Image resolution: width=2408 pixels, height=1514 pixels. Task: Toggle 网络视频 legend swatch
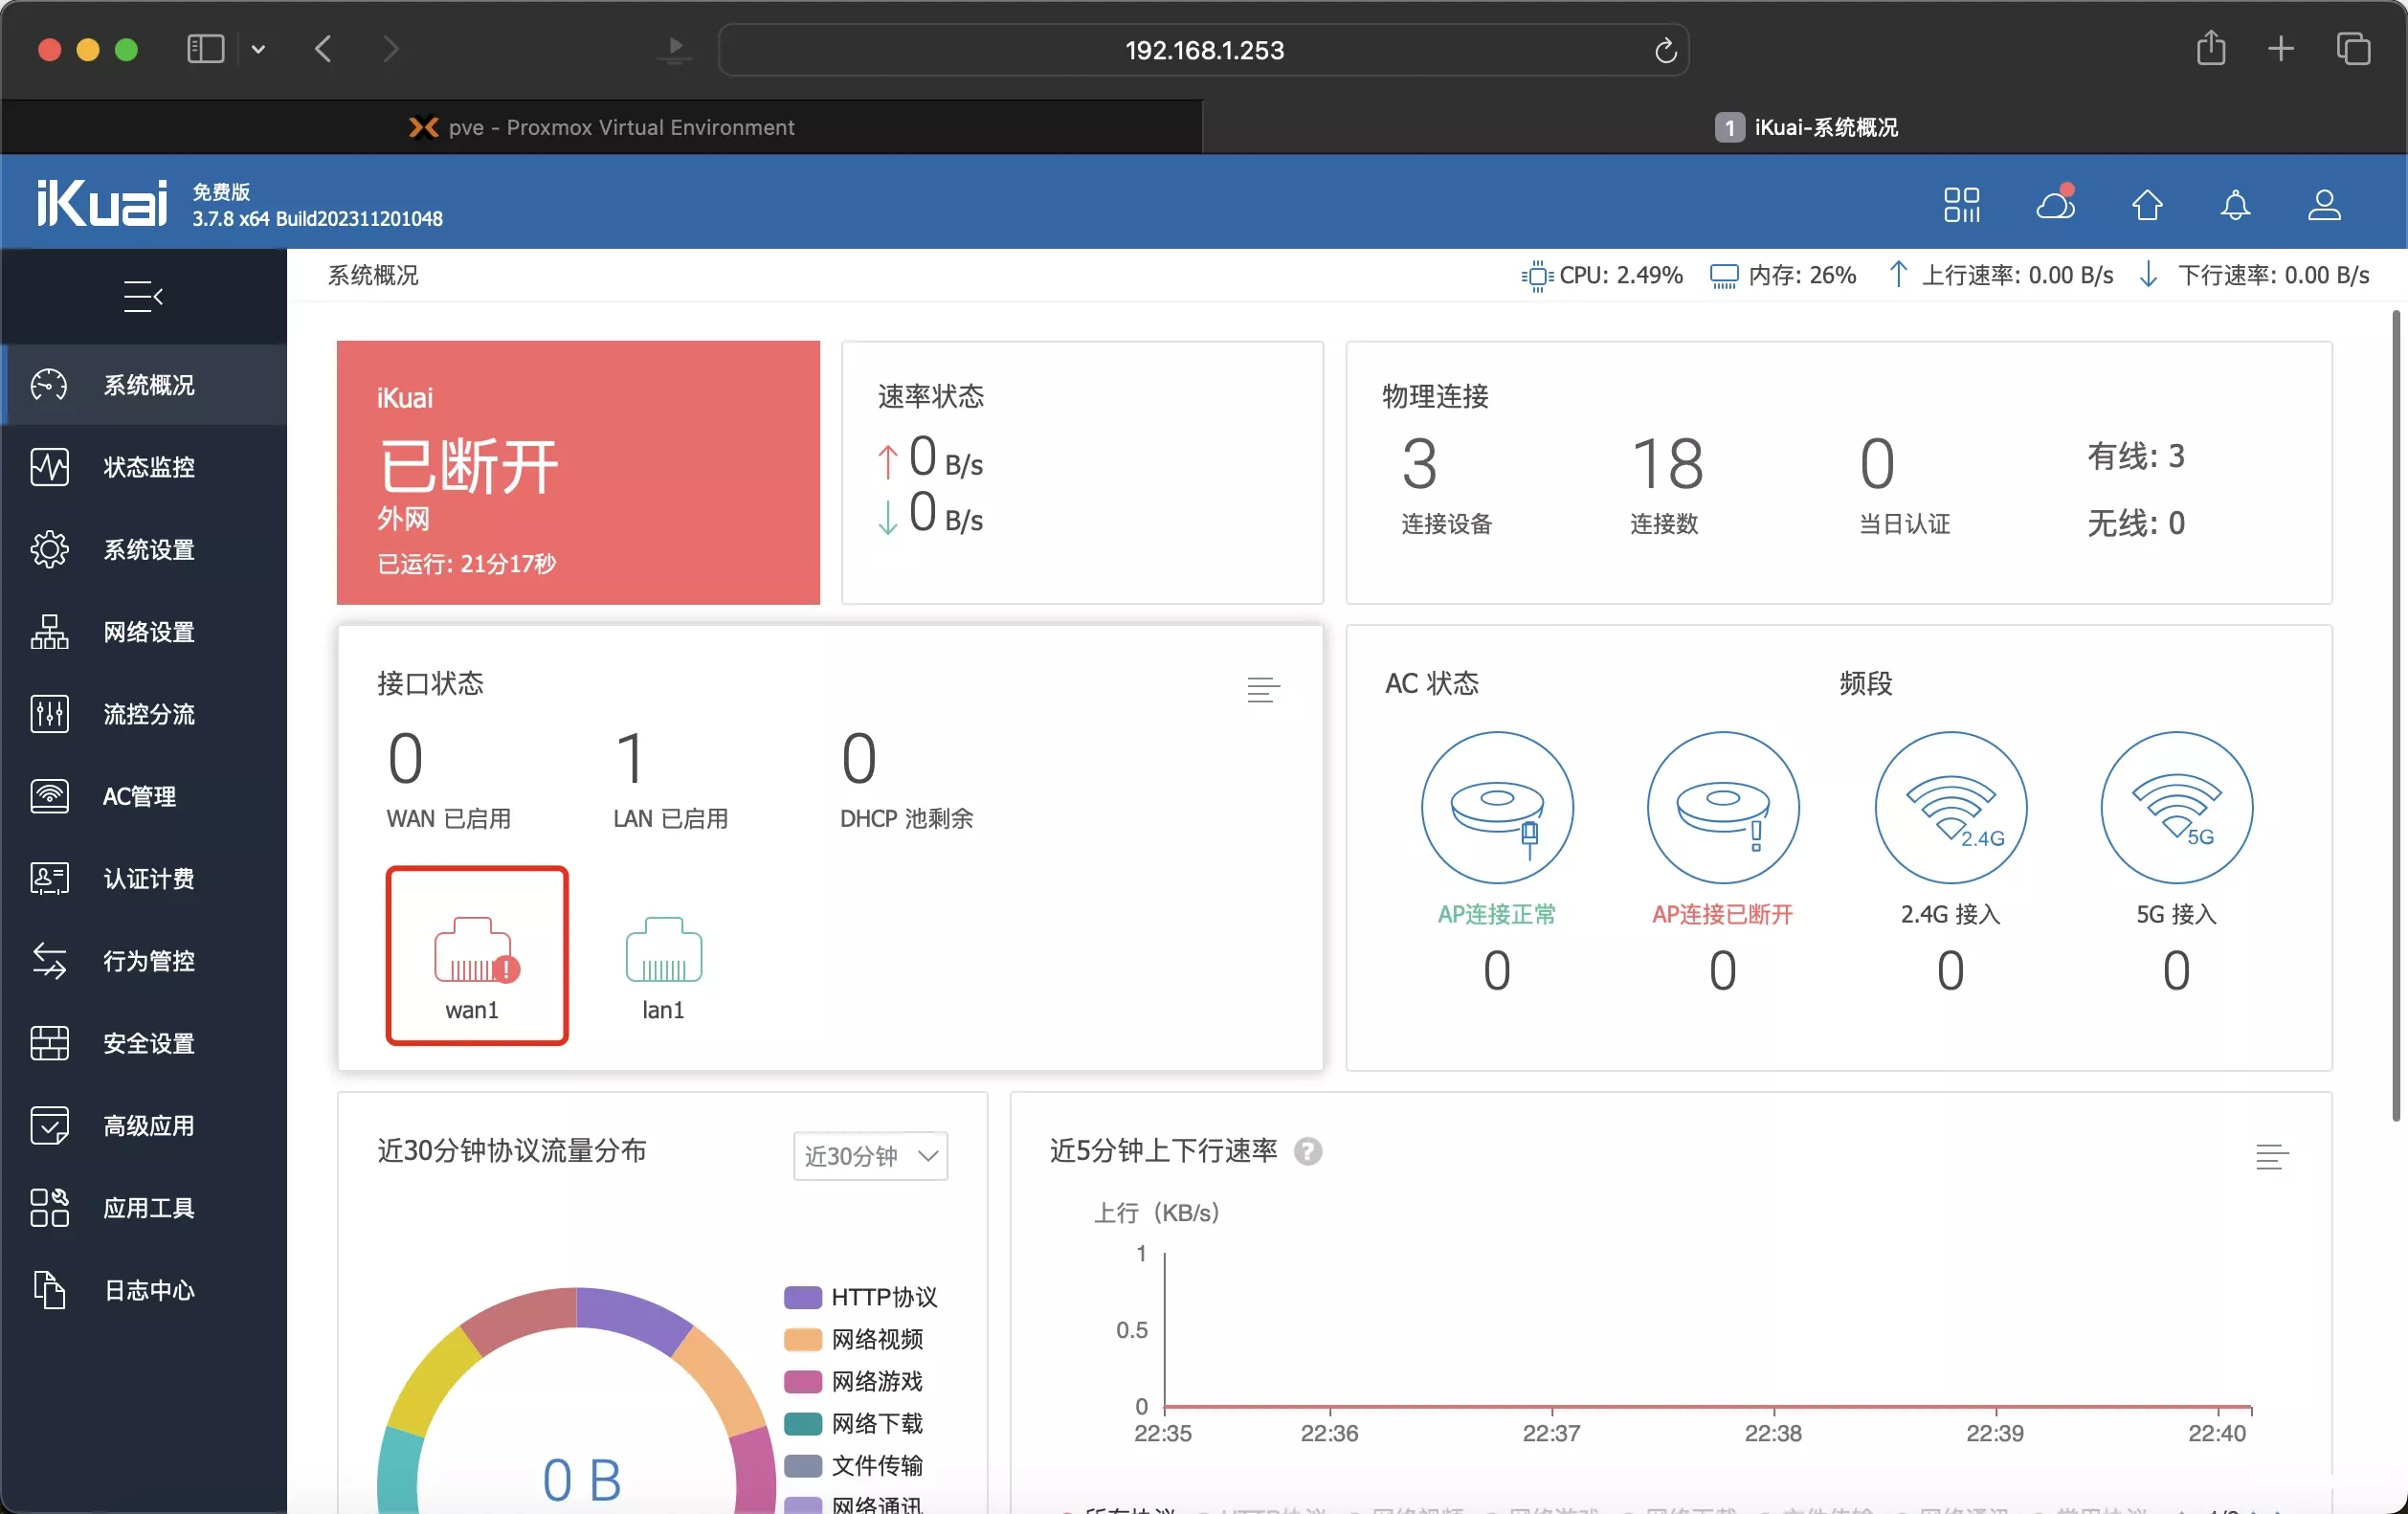(x=802, y=1339)
